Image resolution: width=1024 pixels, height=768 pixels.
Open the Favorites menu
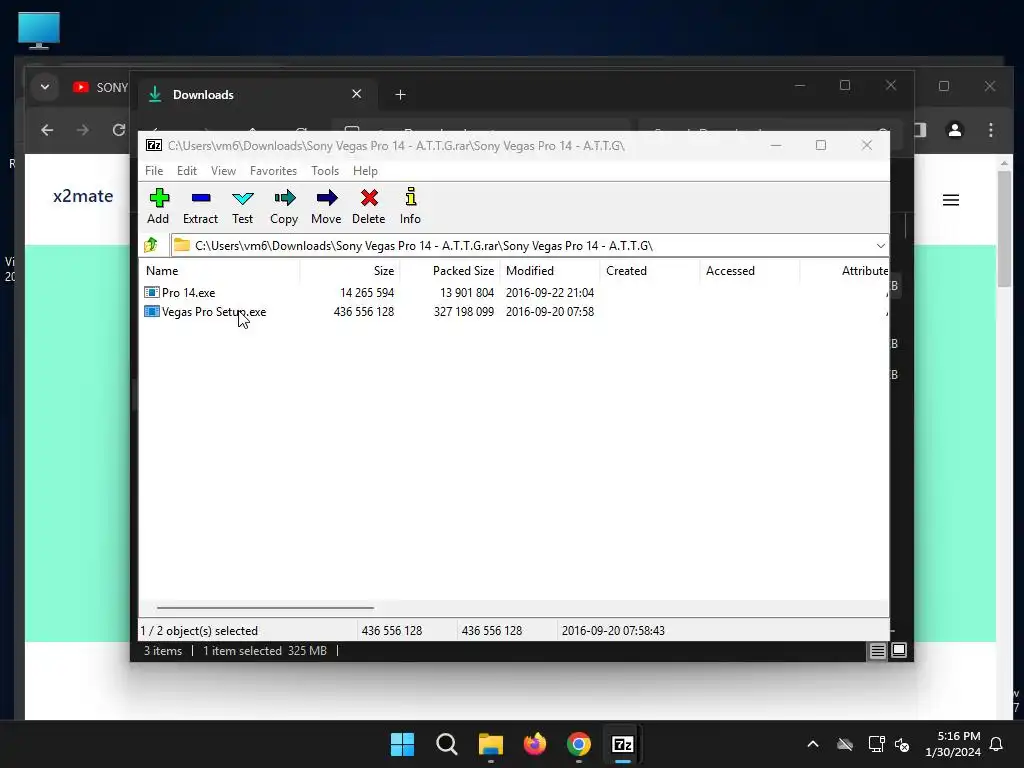click(274, 170)
